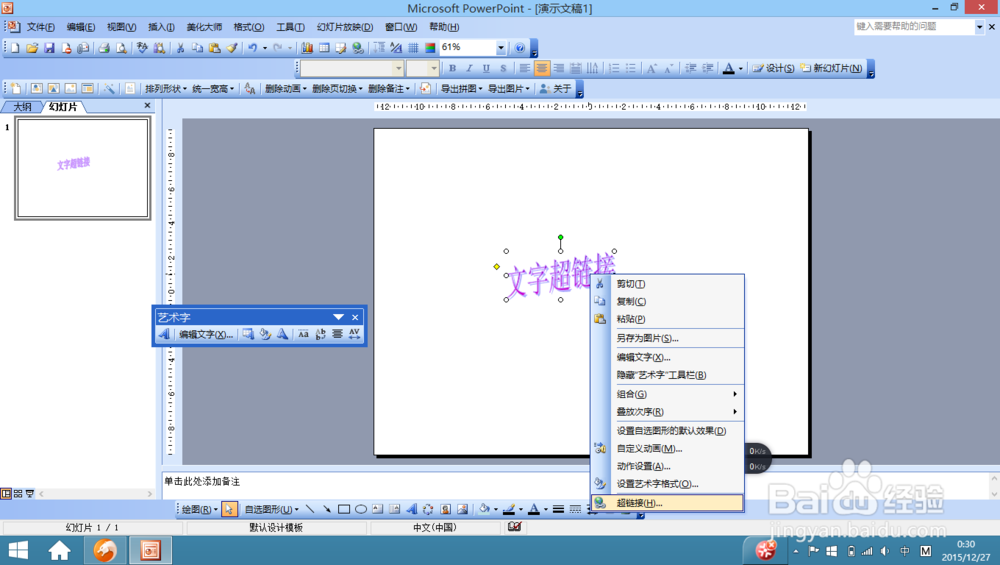Show or hide the grid
1000x565 pixels.
413,48
